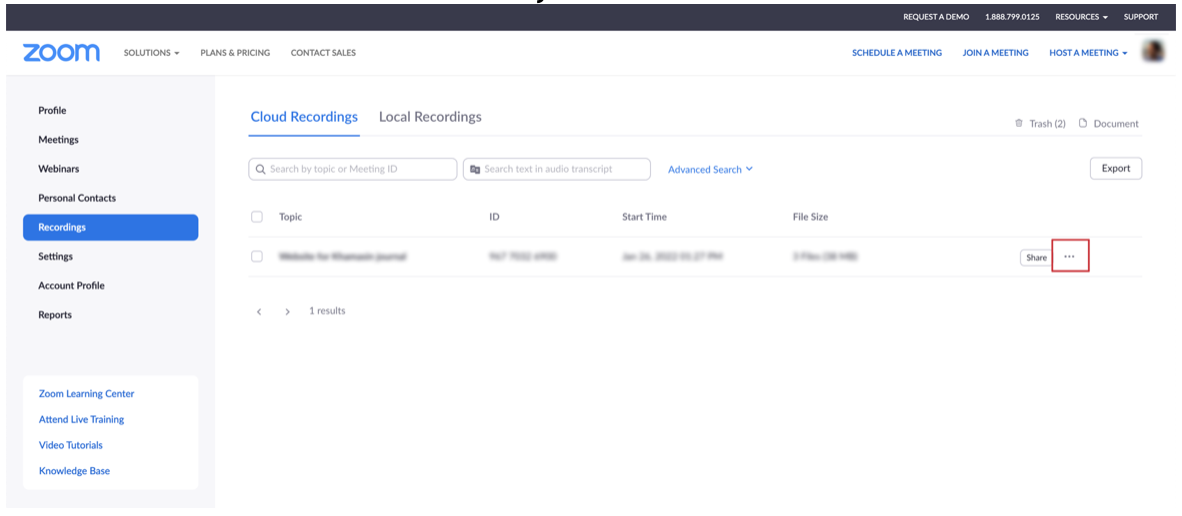Image resolution: width=1182 pixels, height=516 pixels.
Task: Select the Cloud Recordings tab
Action: pos(304,117)
